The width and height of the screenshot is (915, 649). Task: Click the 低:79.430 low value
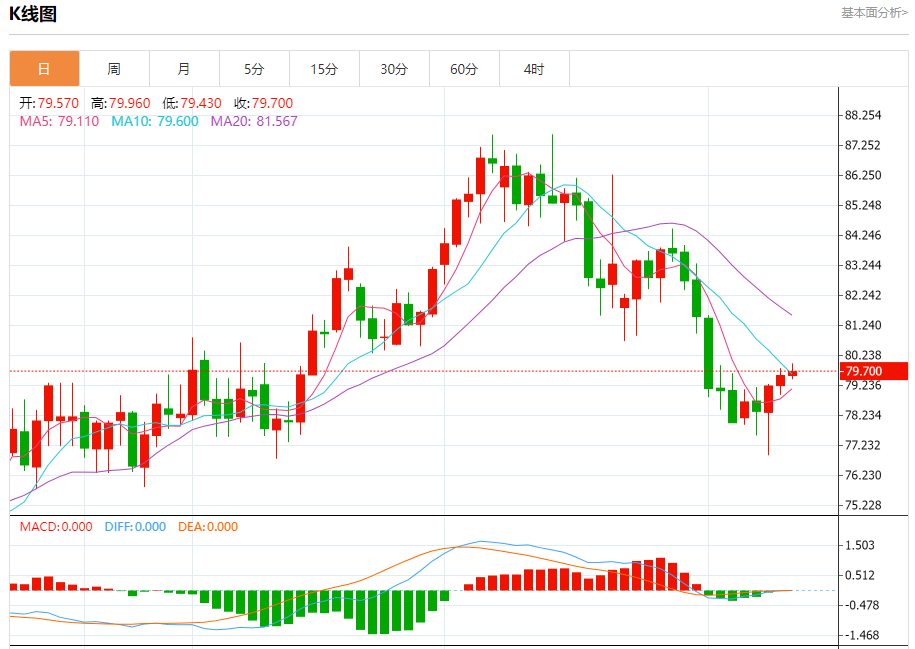click(192, 103)
